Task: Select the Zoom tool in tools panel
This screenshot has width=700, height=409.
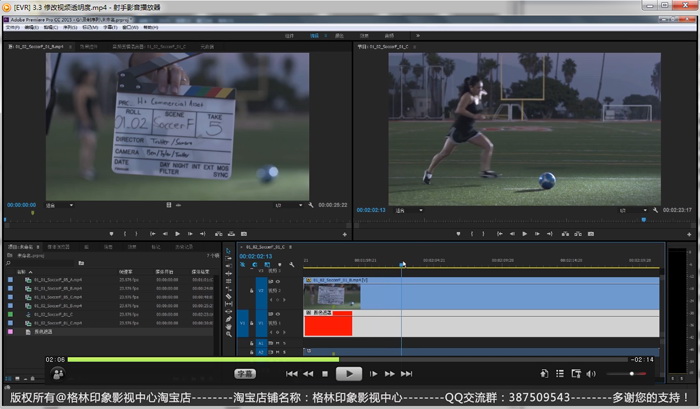Action: pos(228,334)
